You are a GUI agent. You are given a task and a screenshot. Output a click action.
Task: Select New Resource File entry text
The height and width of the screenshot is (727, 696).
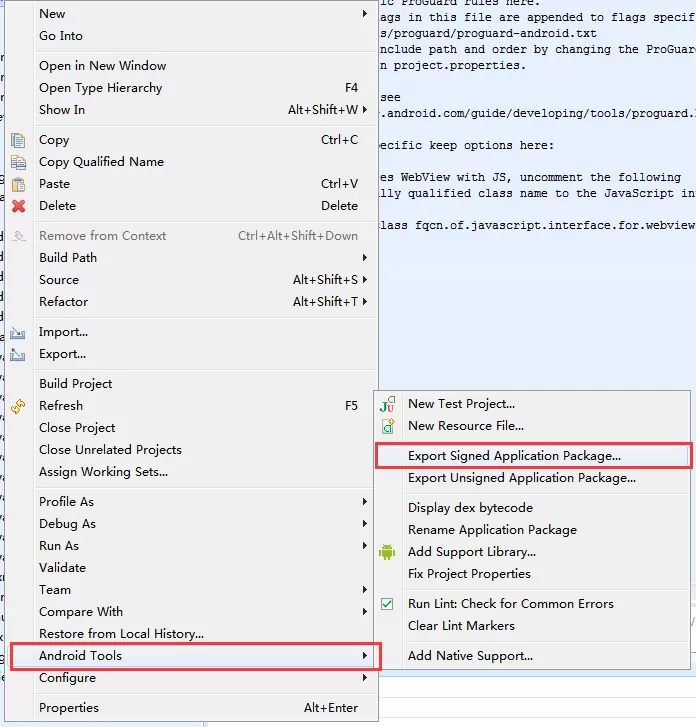[466, 426]
